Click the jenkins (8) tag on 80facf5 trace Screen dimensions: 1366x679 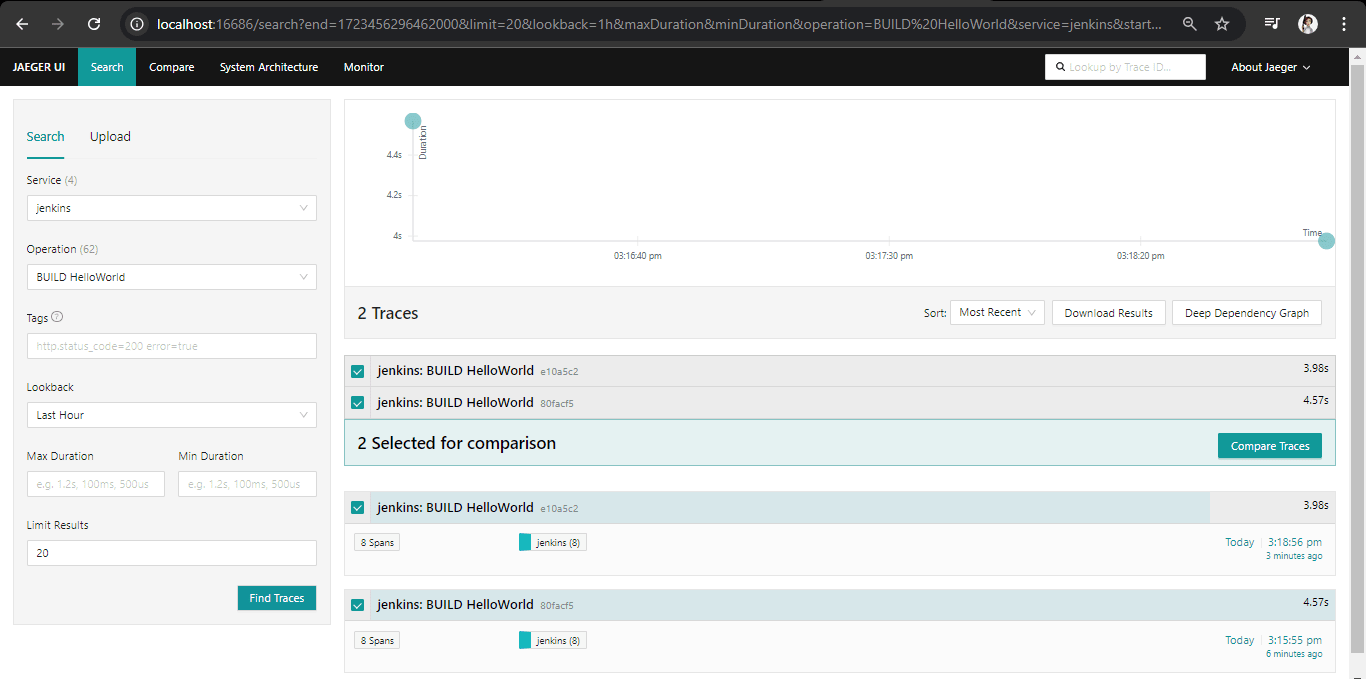coord(552,640)
